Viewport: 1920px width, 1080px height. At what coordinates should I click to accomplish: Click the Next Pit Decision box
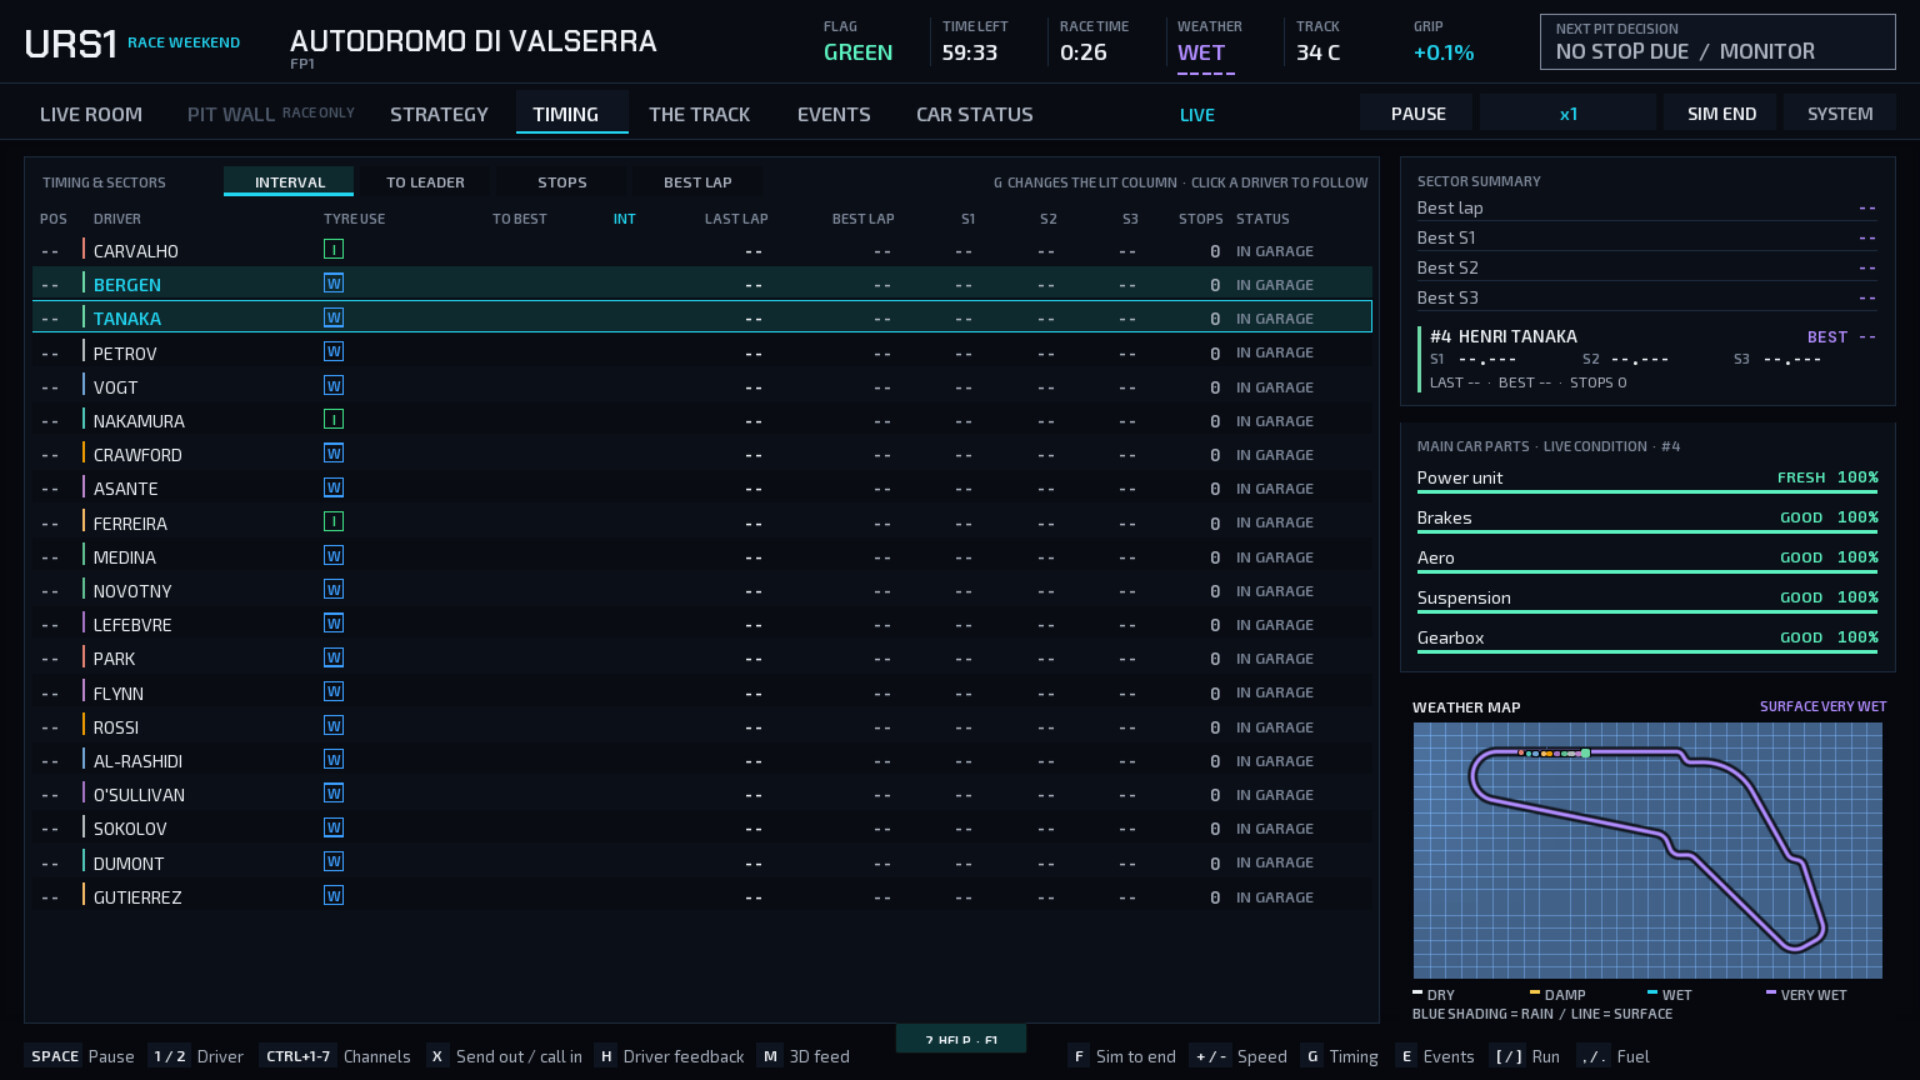tap(1717, 42)
